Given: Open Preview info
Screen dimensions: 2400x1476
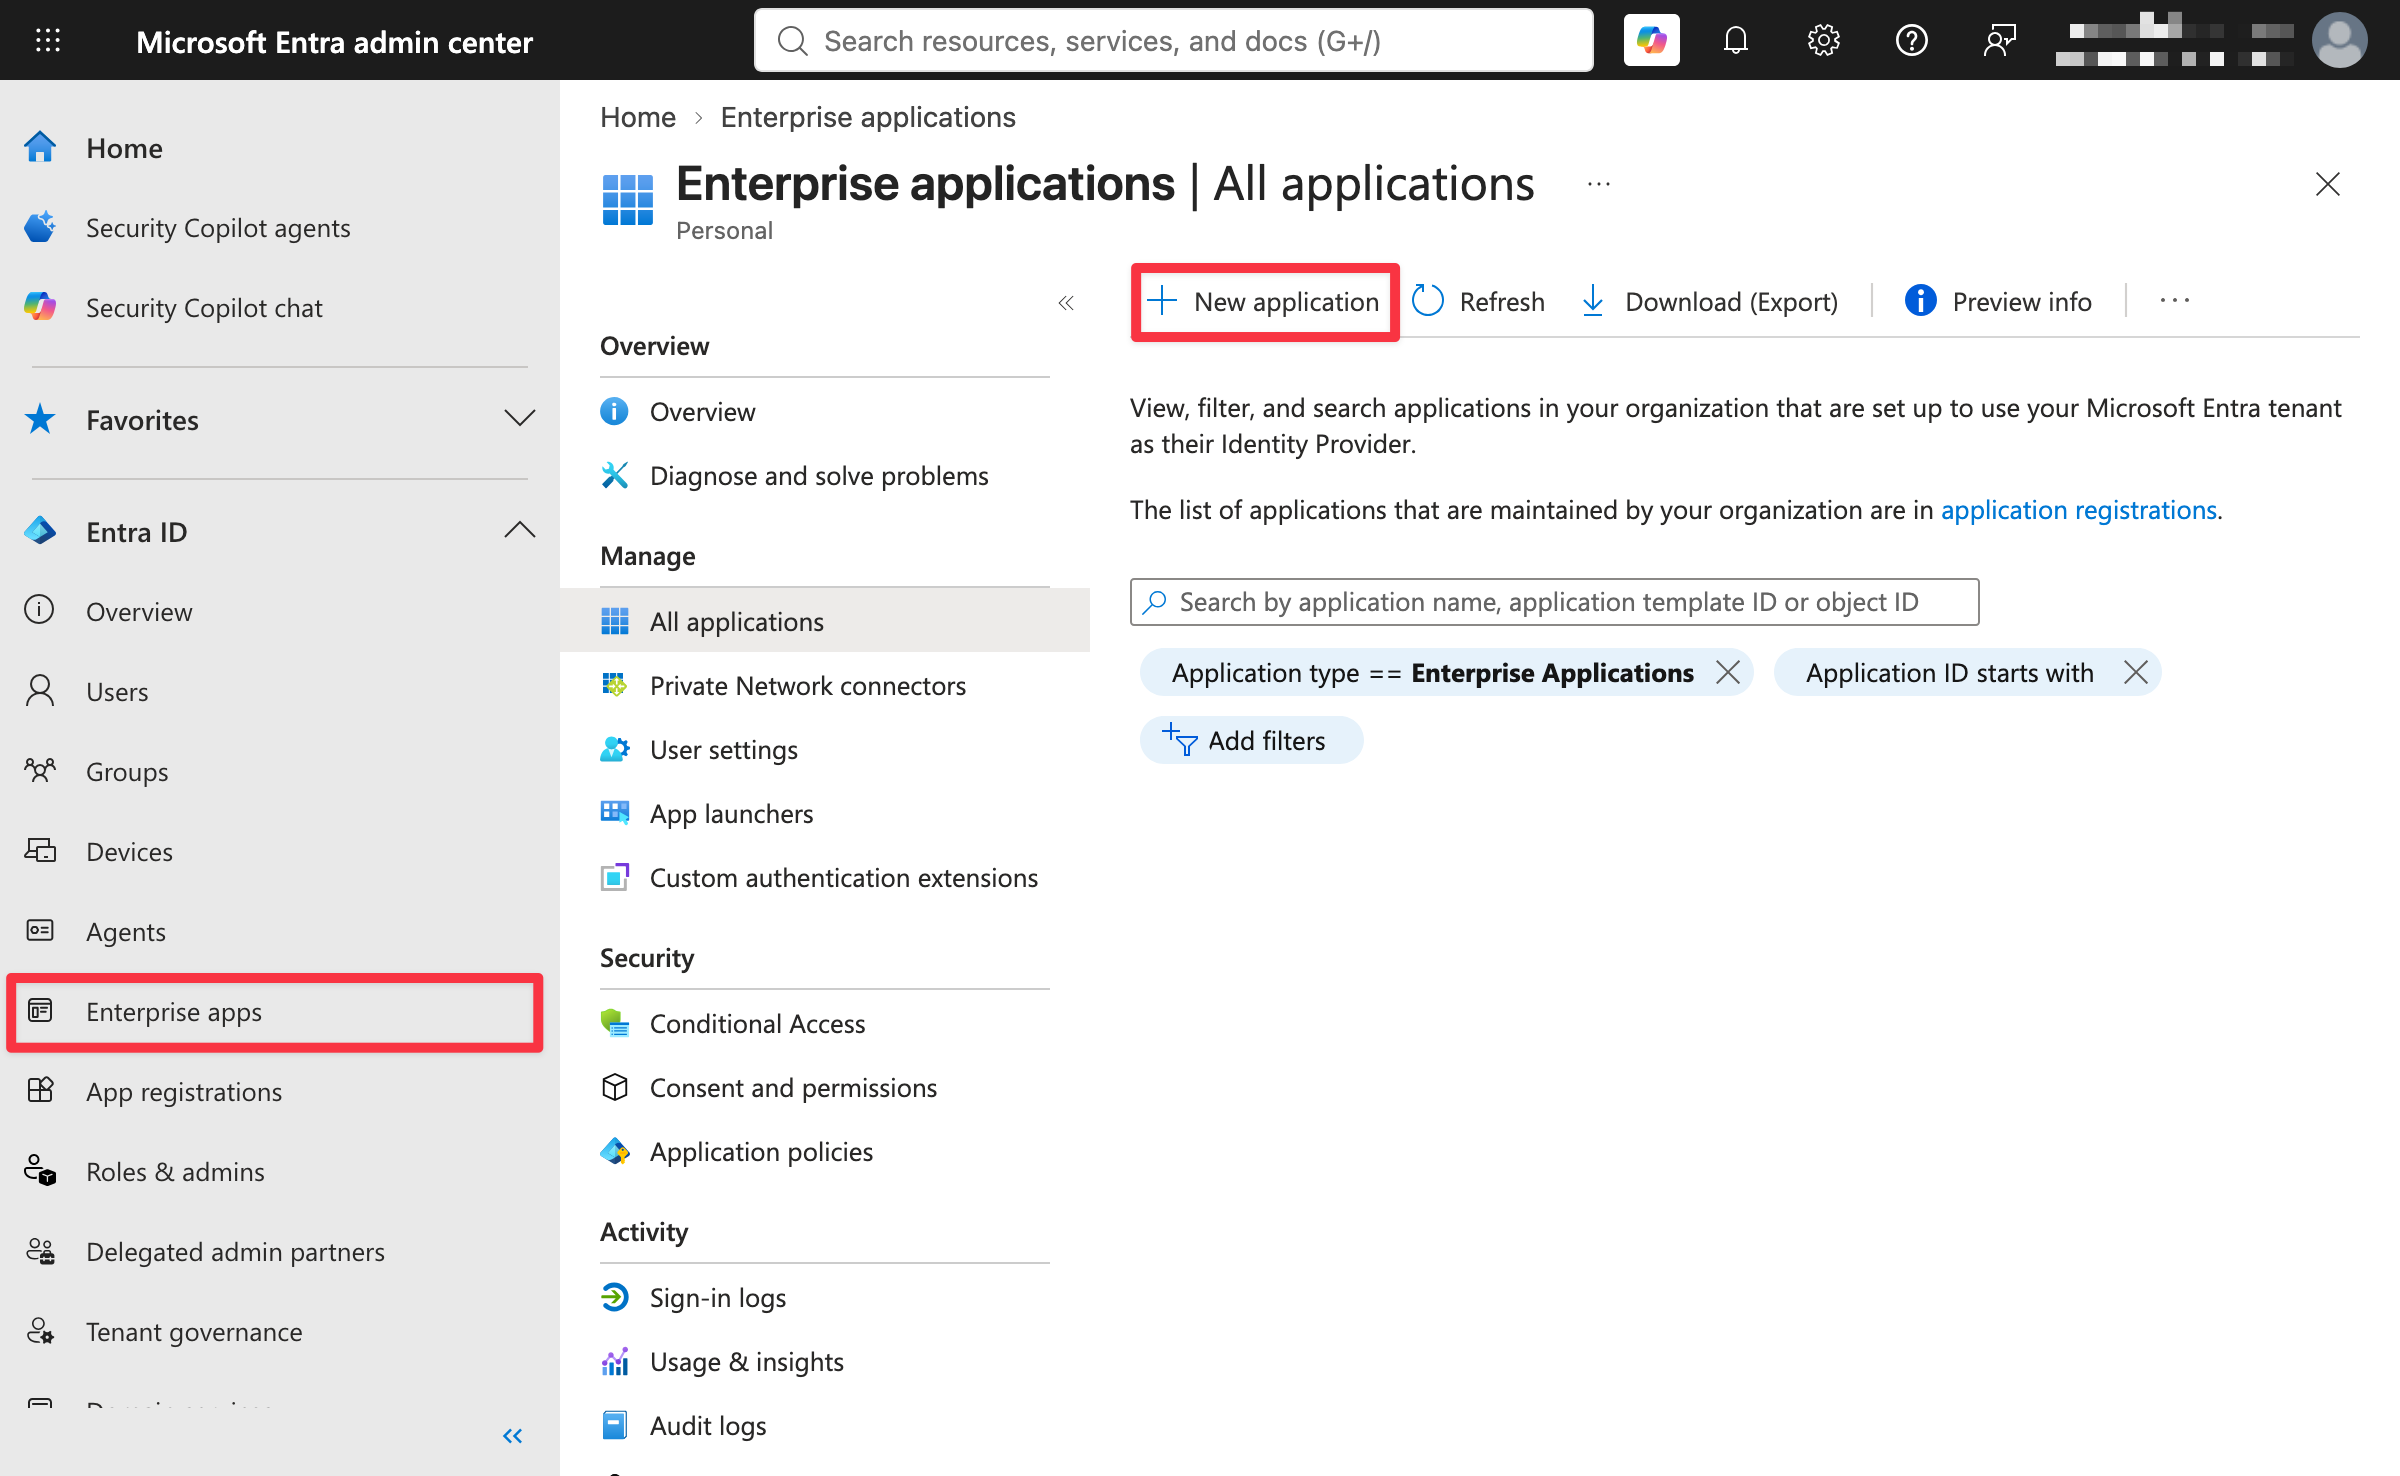Looking at the screenshot, I should click(1998, 301).
